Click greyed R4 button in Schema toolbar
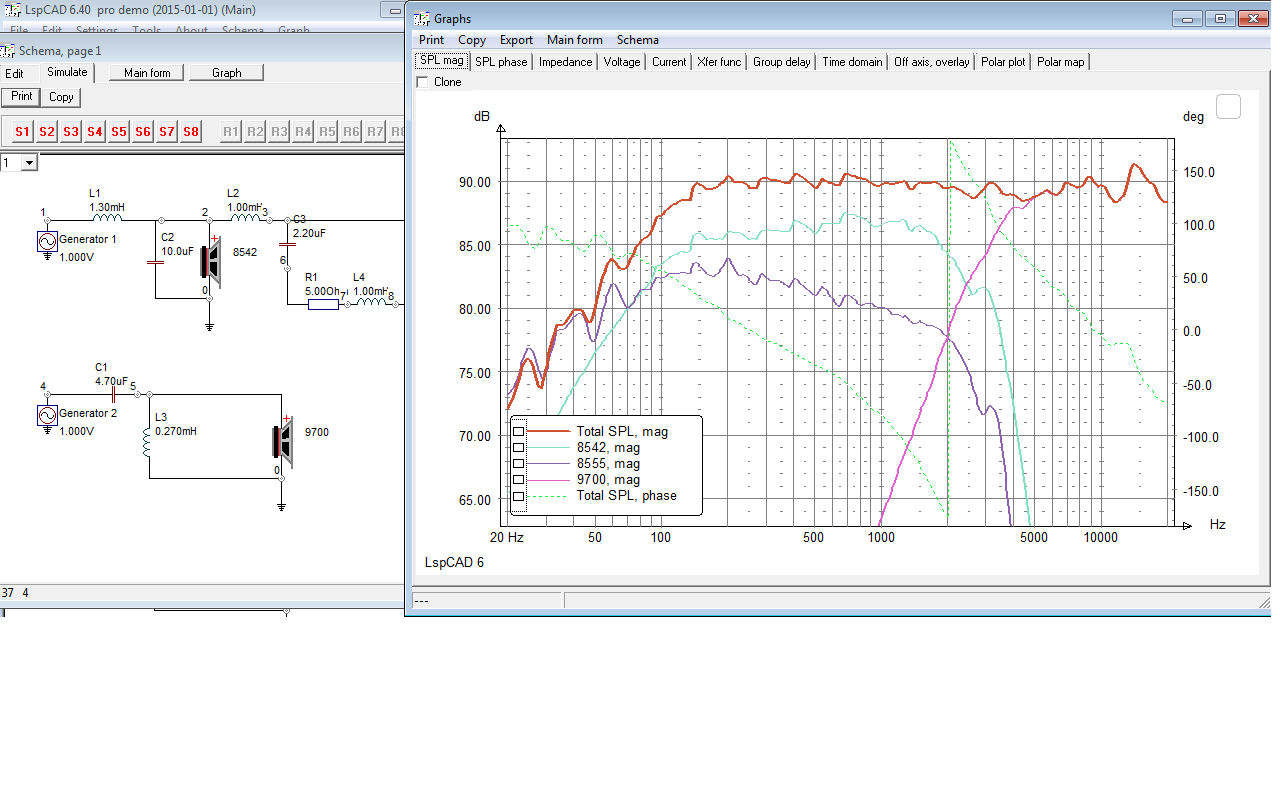This screenshot has width=1280, height=800. (x=303, y=131)
